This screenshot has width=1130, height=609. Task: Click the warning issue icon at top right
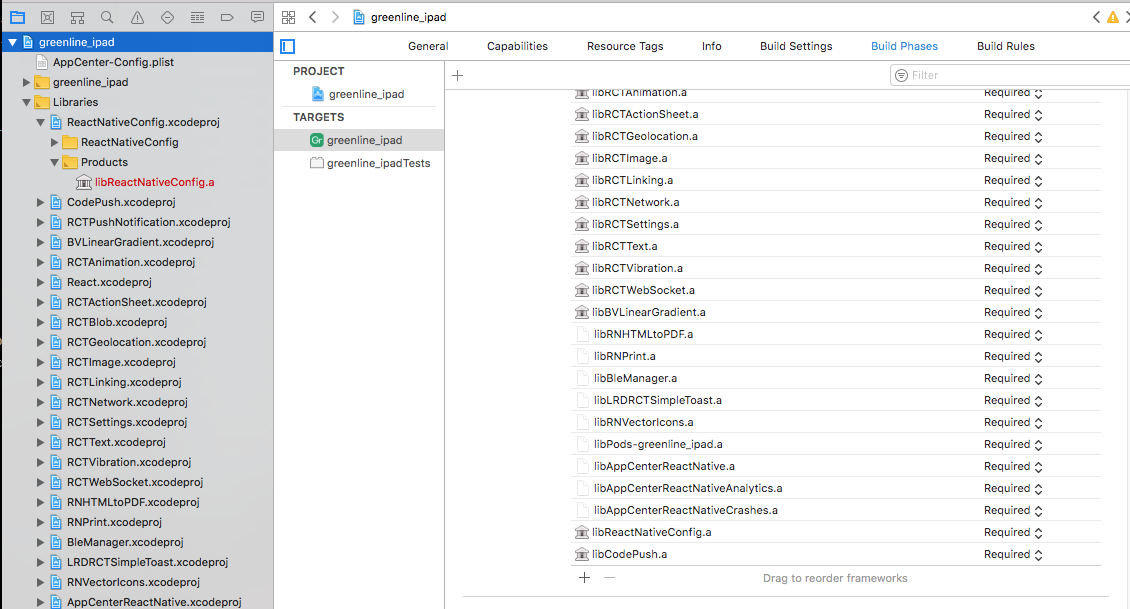pyautogui.click(x=1113, y=17)
